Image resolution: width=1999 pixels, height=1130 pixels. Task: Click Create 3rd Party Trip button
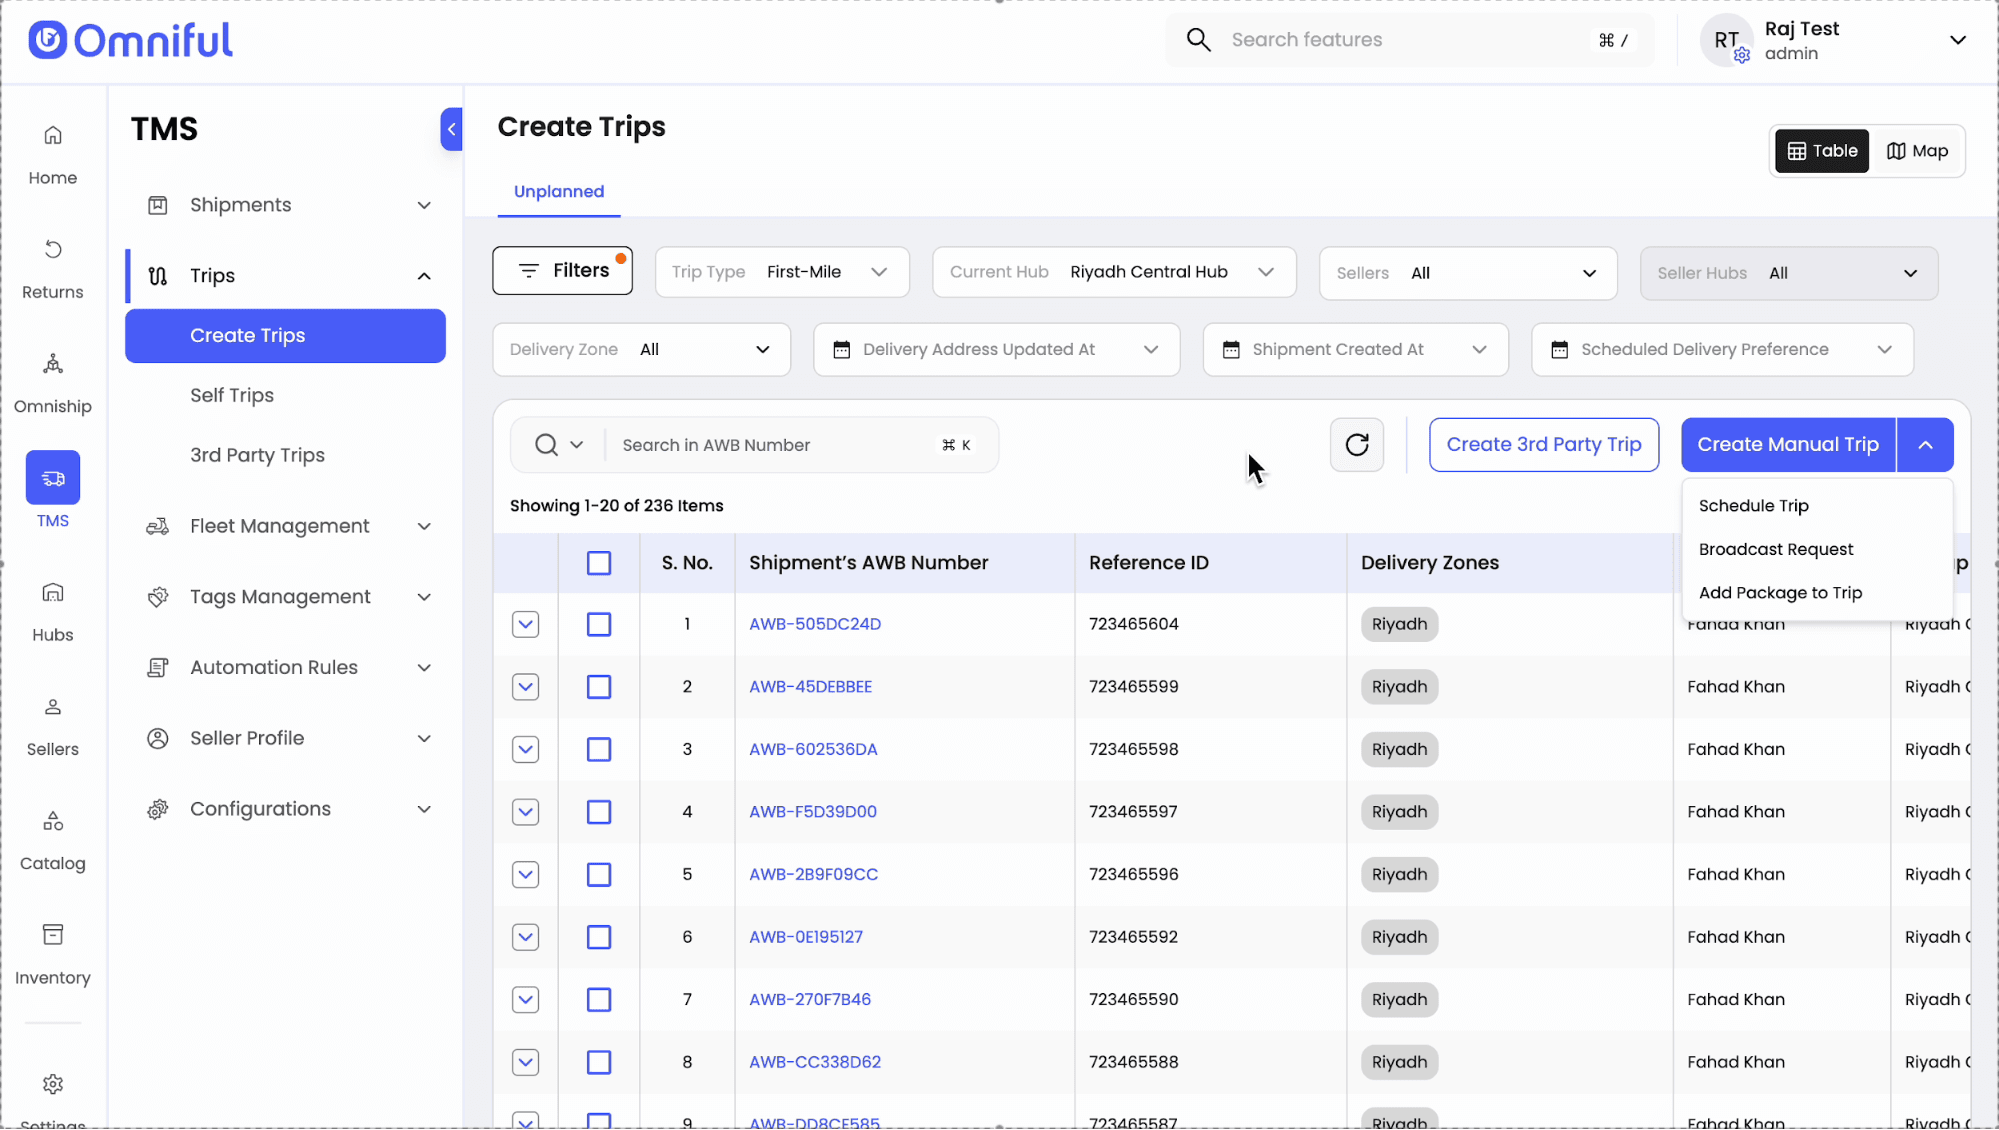coord(1543,445)
